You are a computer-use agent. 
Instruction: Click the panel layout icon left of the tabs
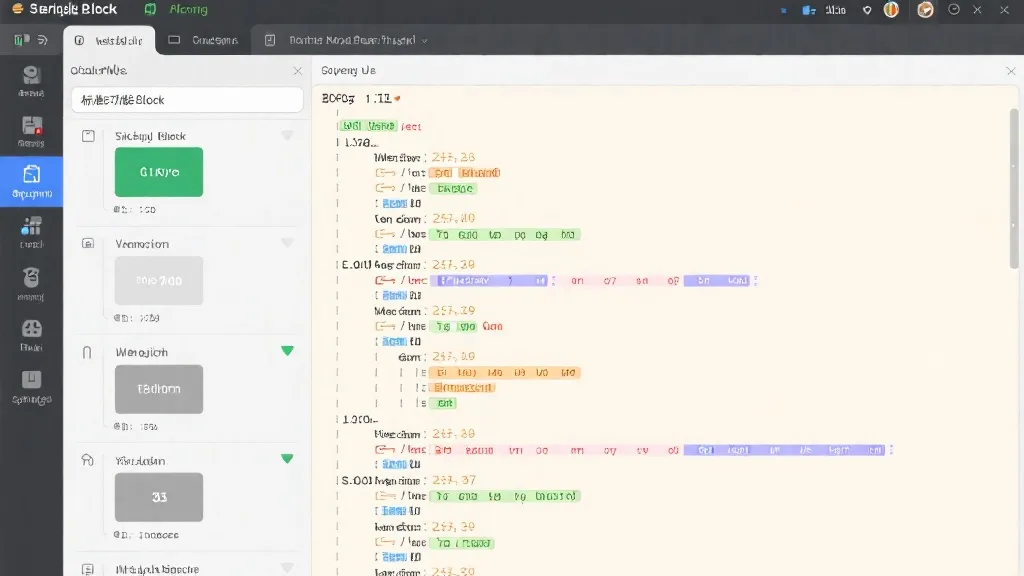(22, 40)
